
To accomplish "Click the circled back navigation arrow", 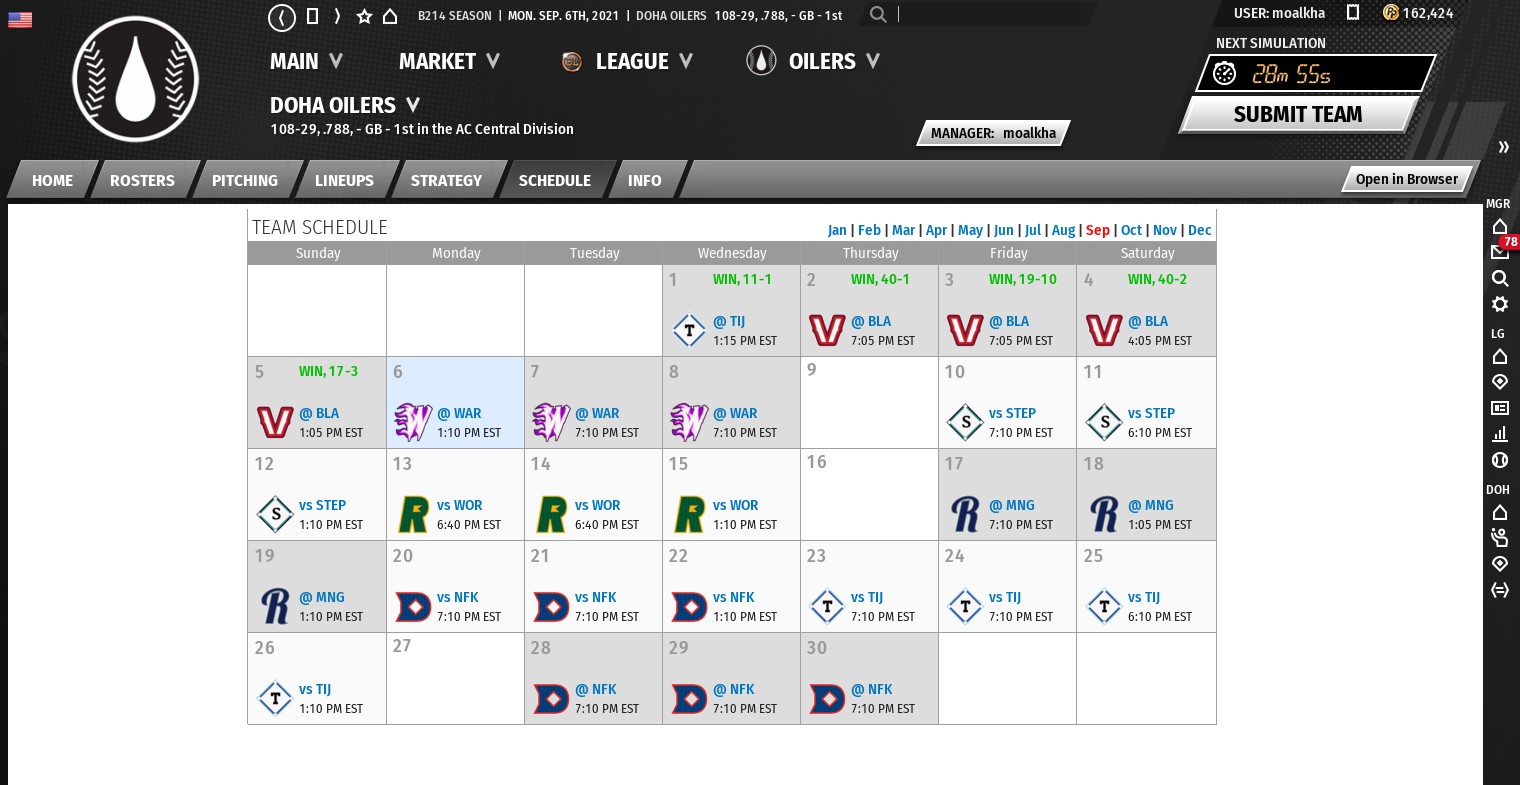I will 282,16.
